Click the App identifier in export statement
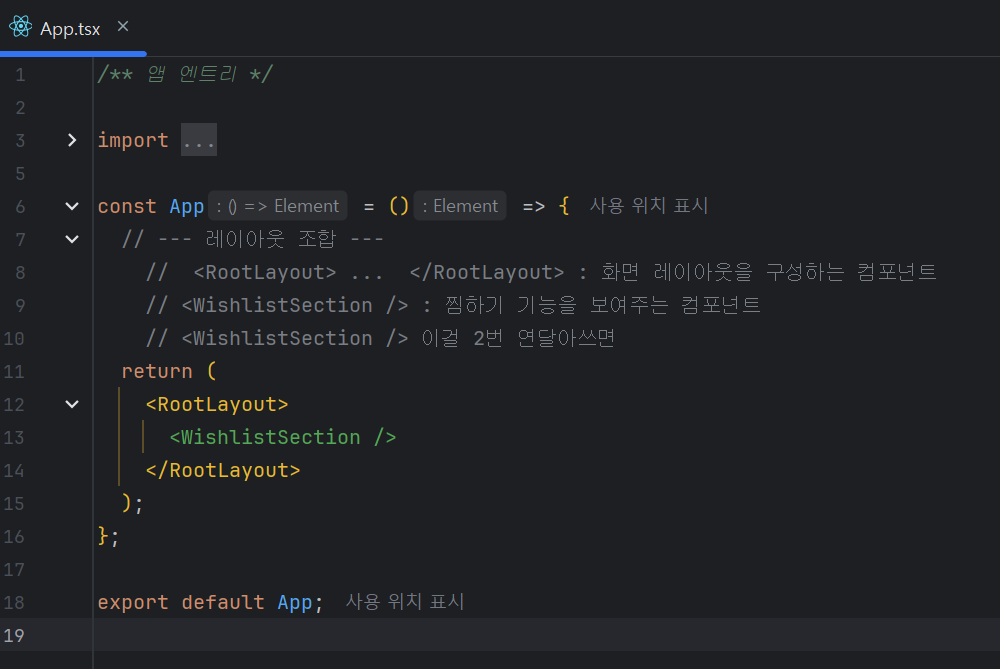1000x669 pixels. (295, 602)
